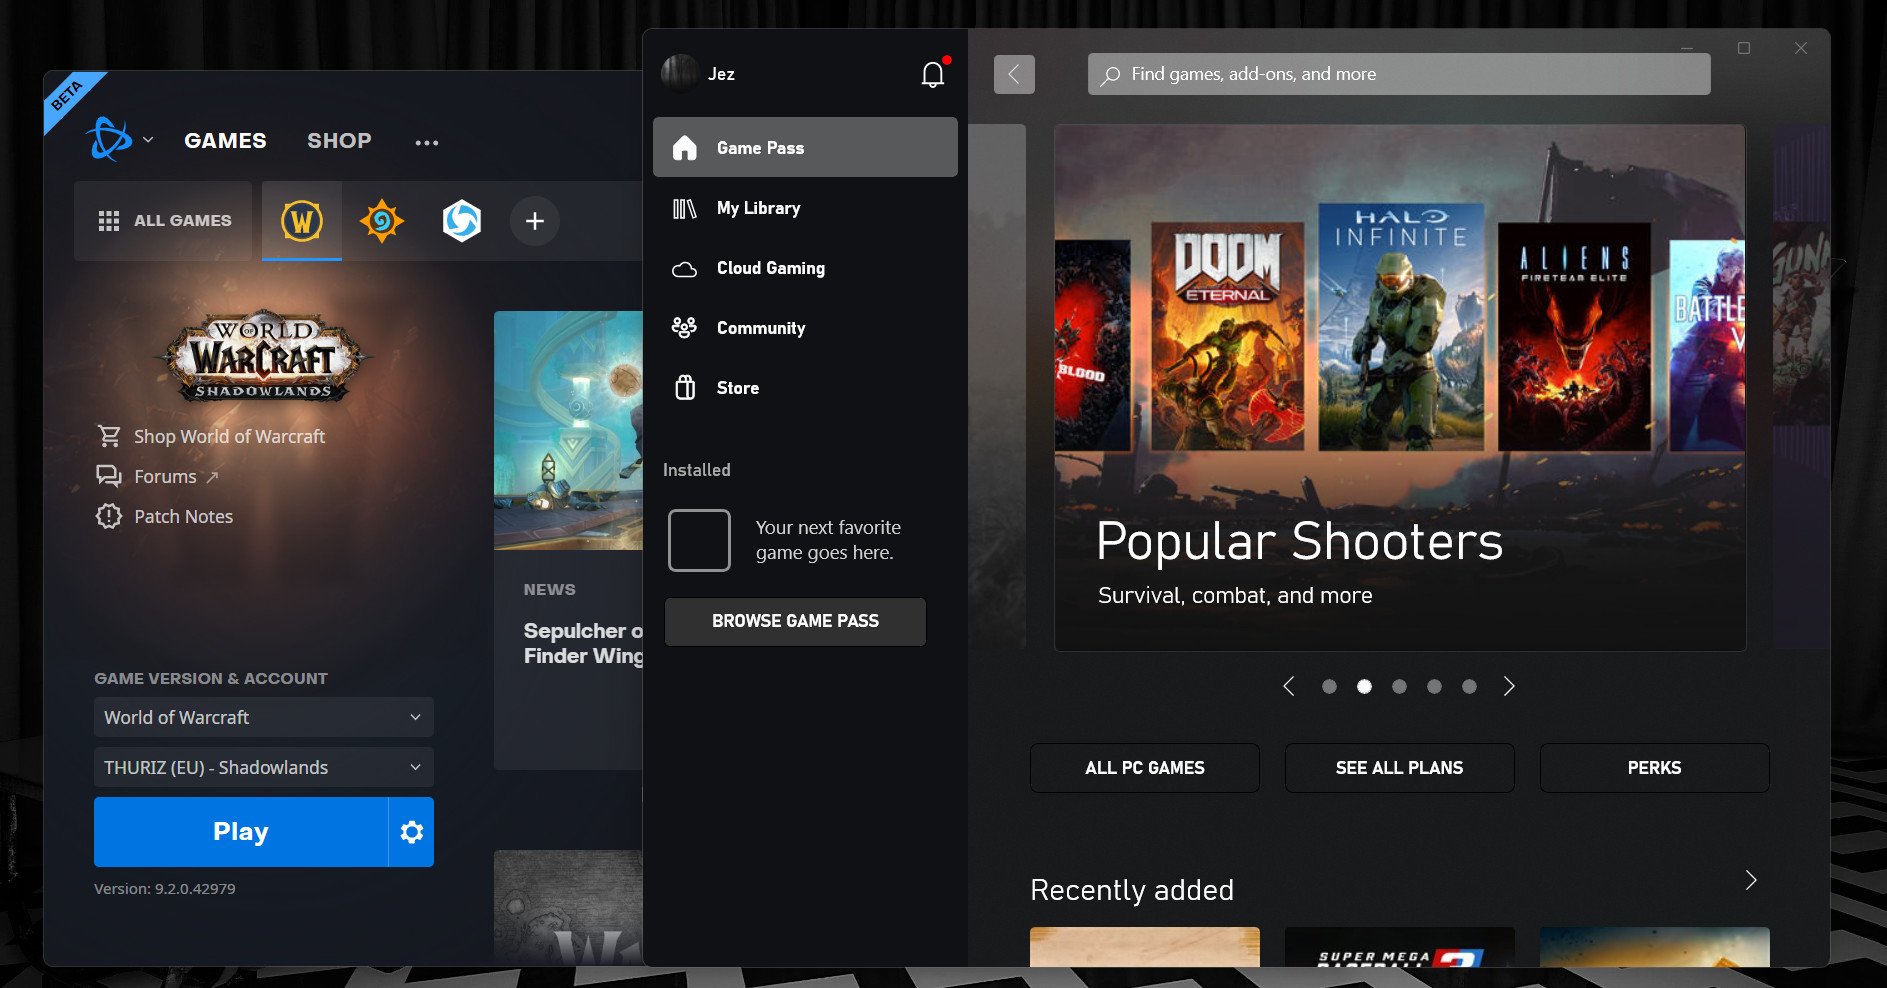Click the blue Play button
This screenshot has width=1887, height=988.
[x=241, y=832]
